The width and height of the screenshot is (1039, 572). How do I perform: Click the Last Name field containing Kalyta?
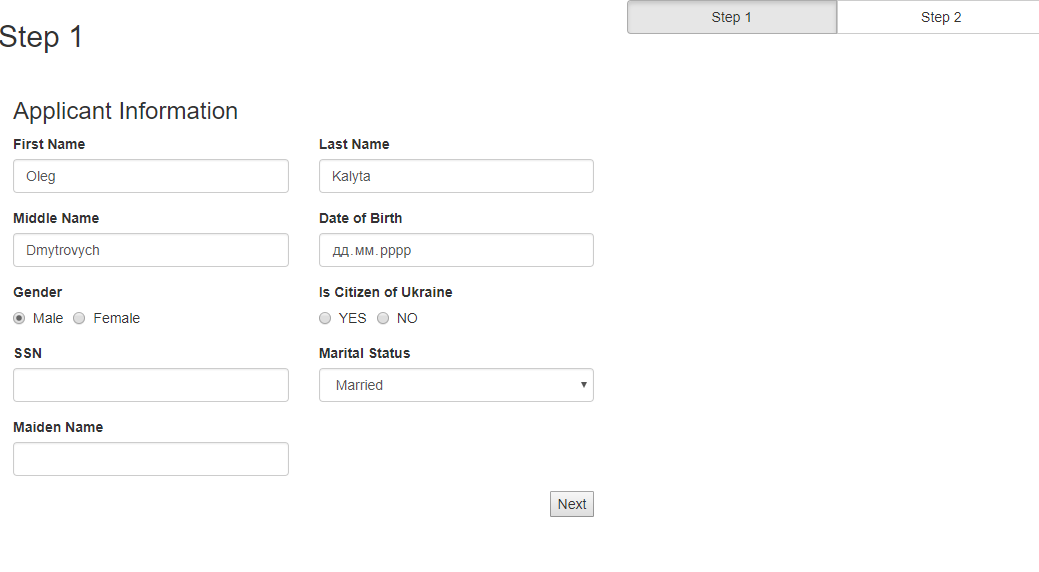(x=456, y=176)
